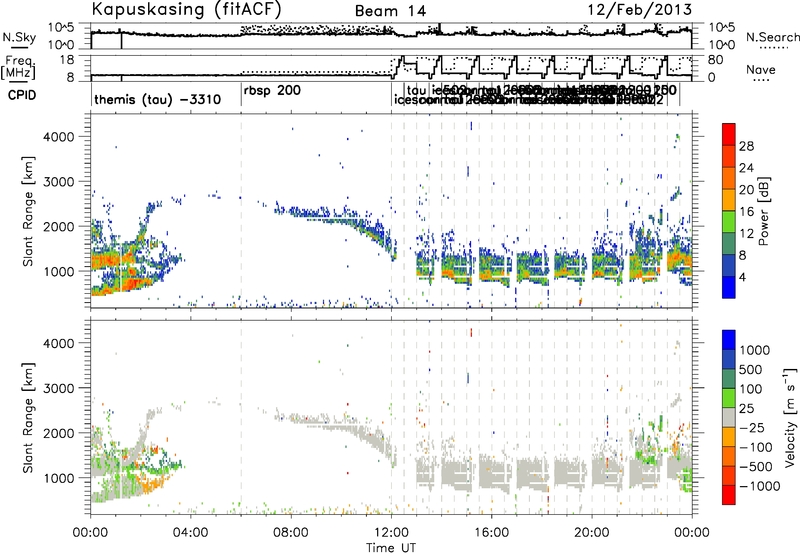Screen dimensions: 800x554
Task: Select the "rbsp 200" CPID entry
Action: [272, 90]
